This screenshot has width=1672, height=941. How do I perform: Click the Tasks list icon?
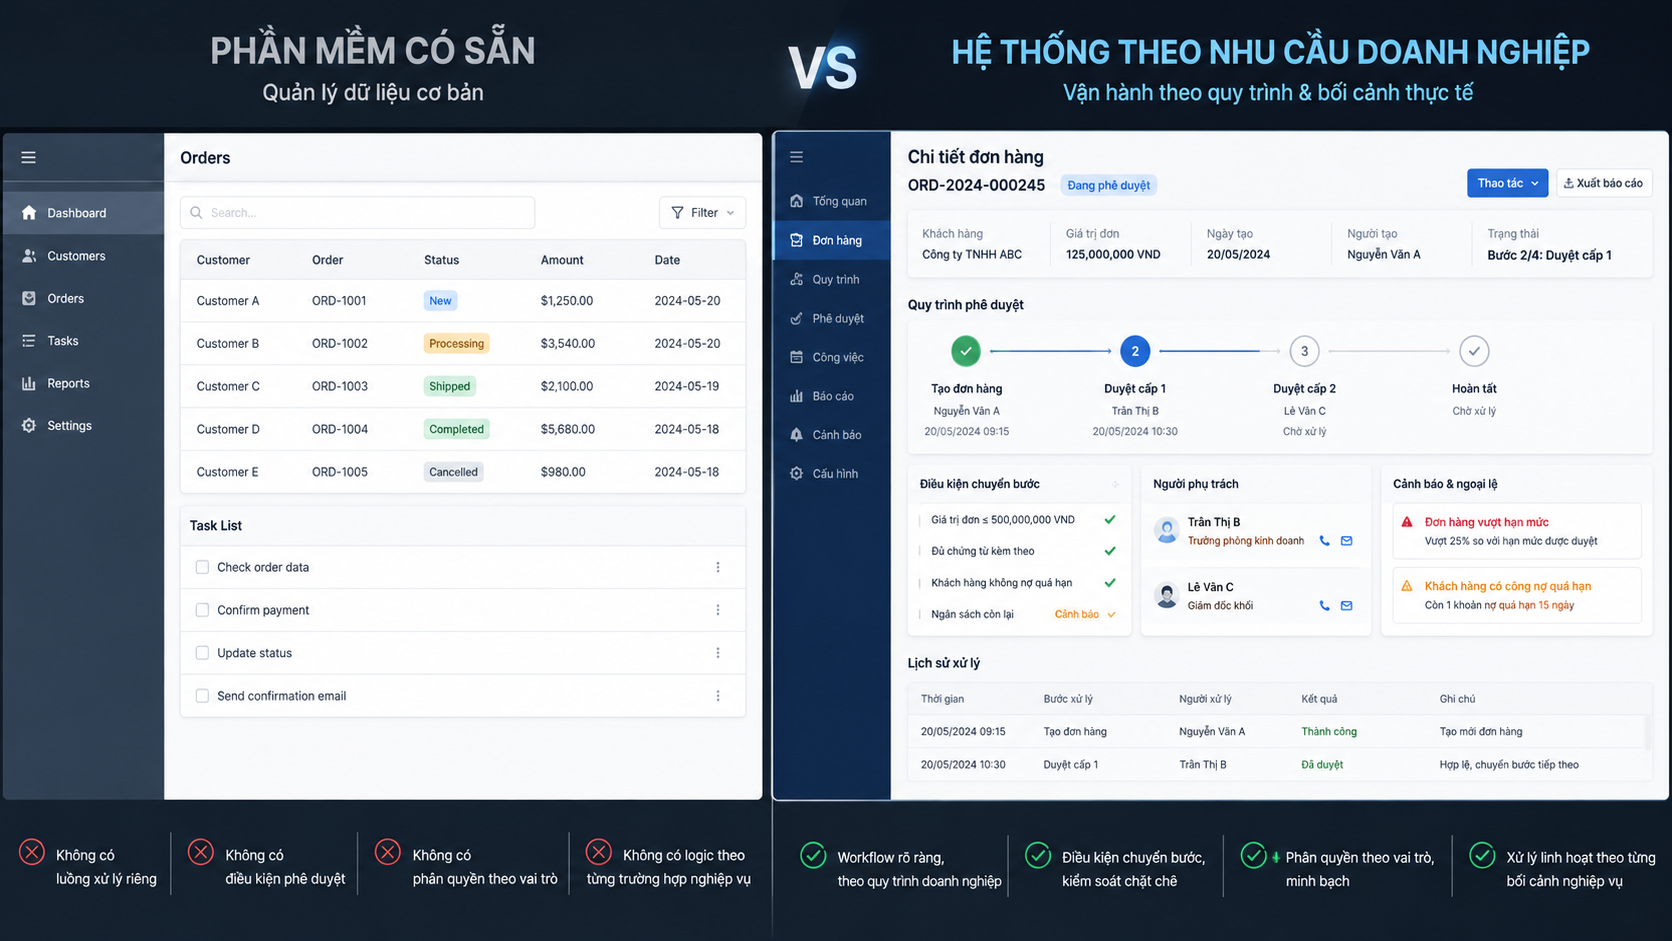pyautogui.click(x=29, y=341)
